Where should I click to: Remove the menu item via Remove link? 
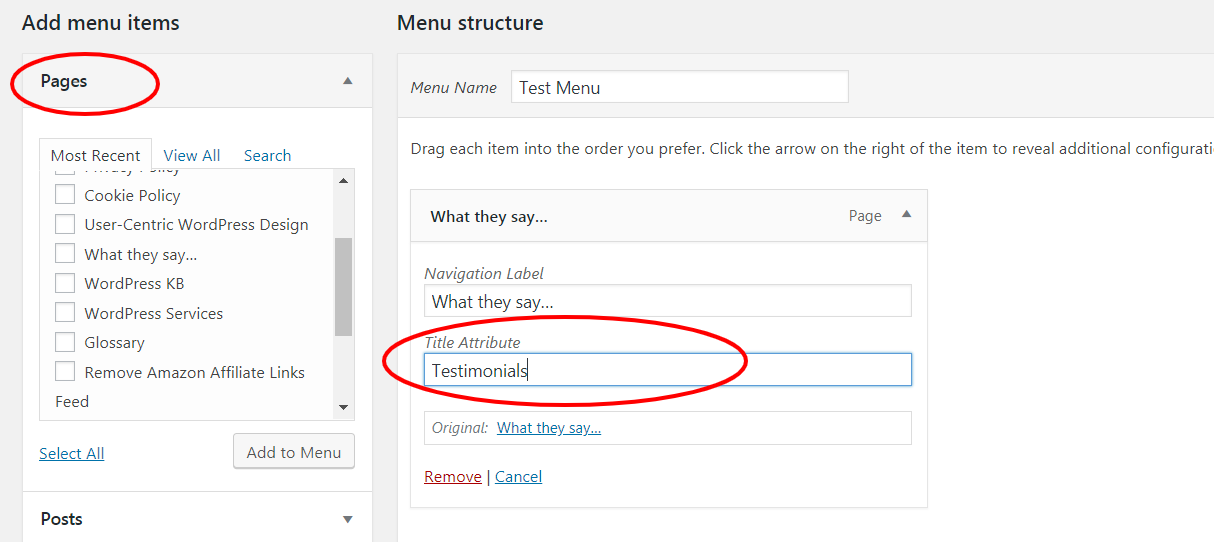(453, 477)
